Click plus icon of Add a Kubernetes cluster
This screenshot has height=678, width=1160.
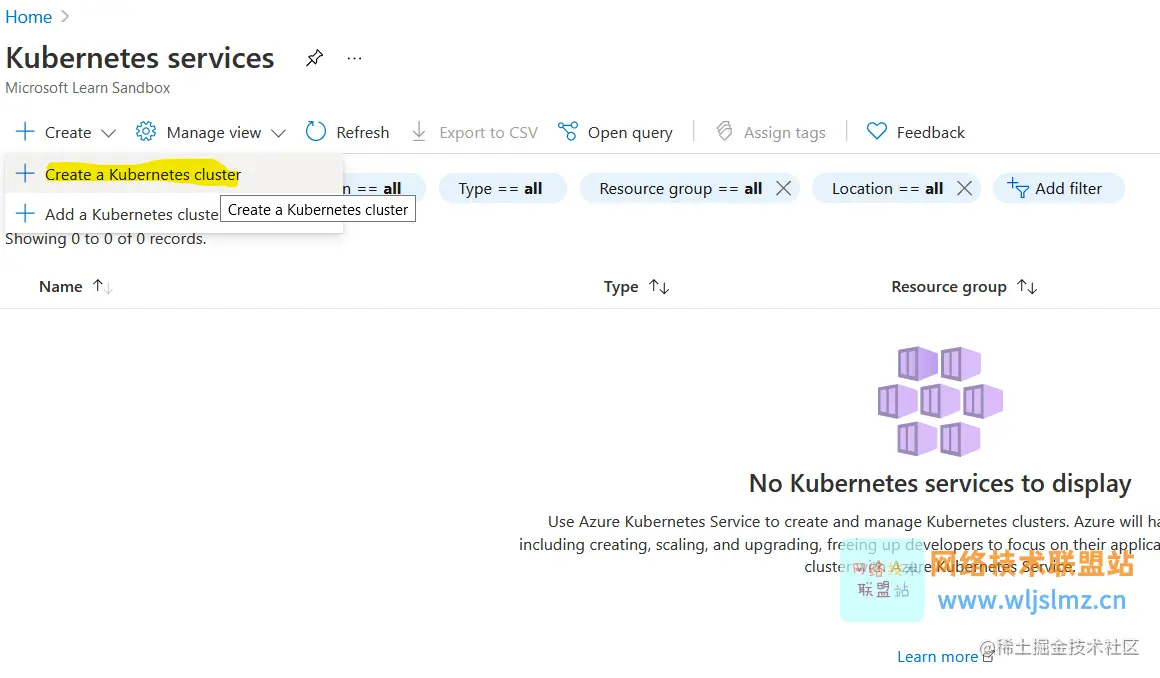pos(25,213)
